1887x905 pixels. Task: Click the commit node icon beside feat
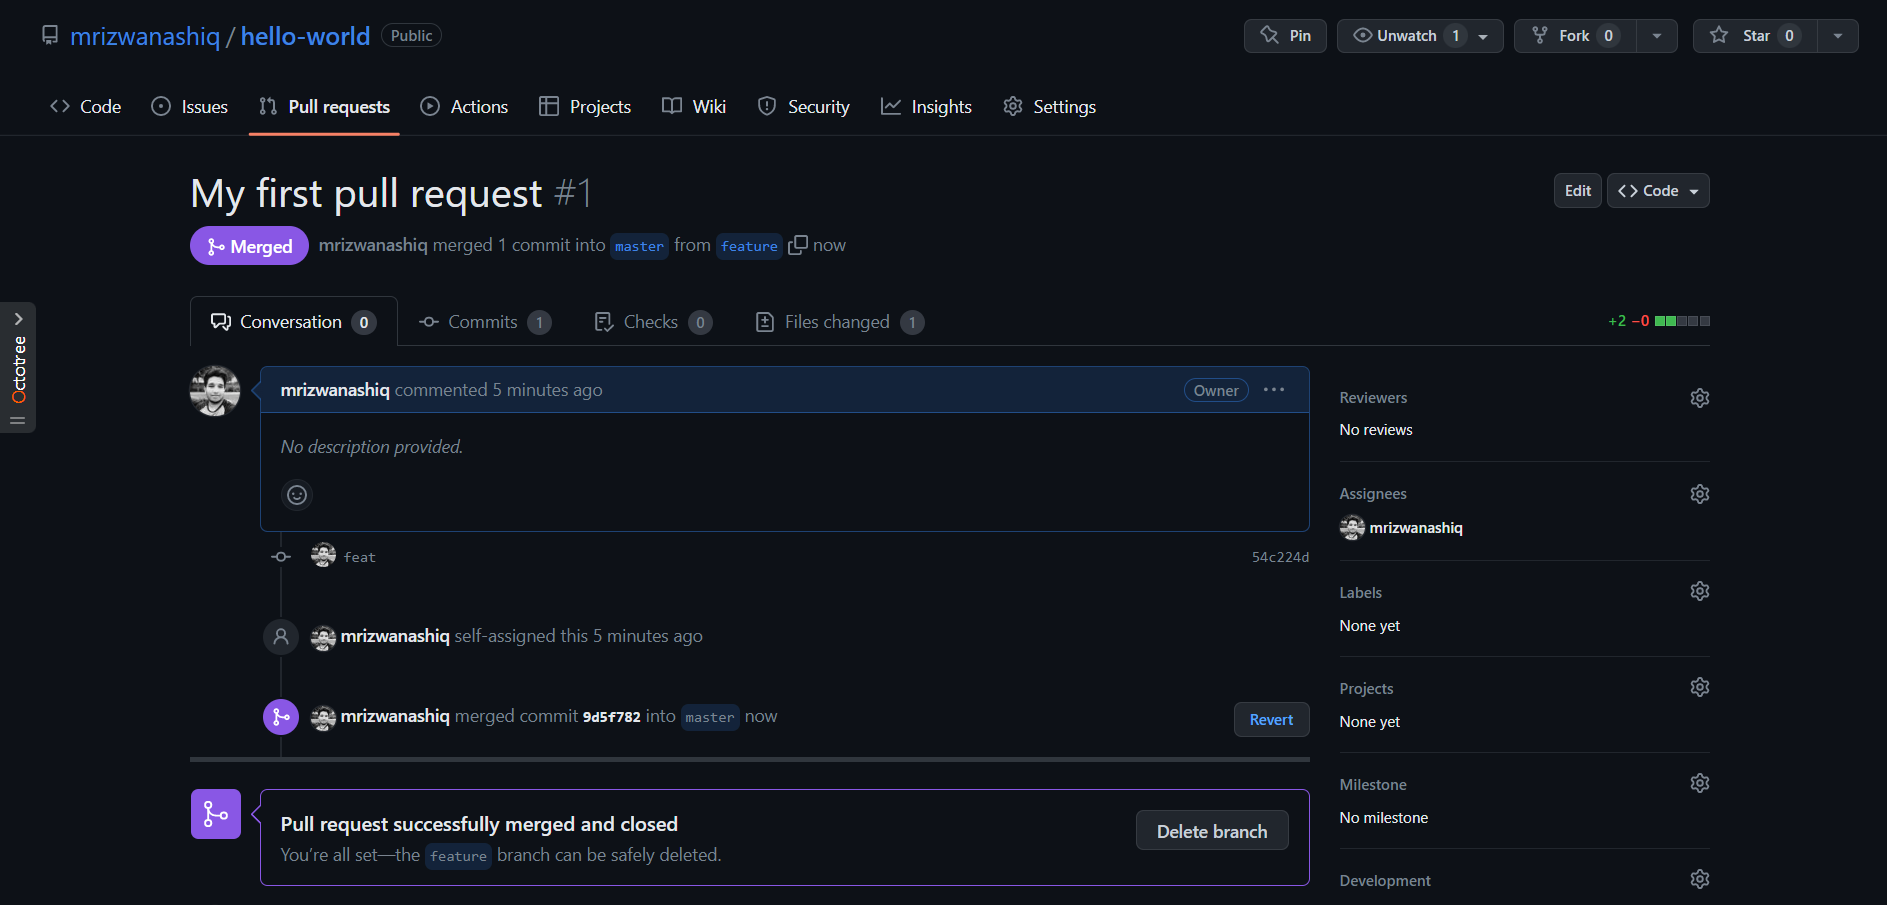point(281,557)
